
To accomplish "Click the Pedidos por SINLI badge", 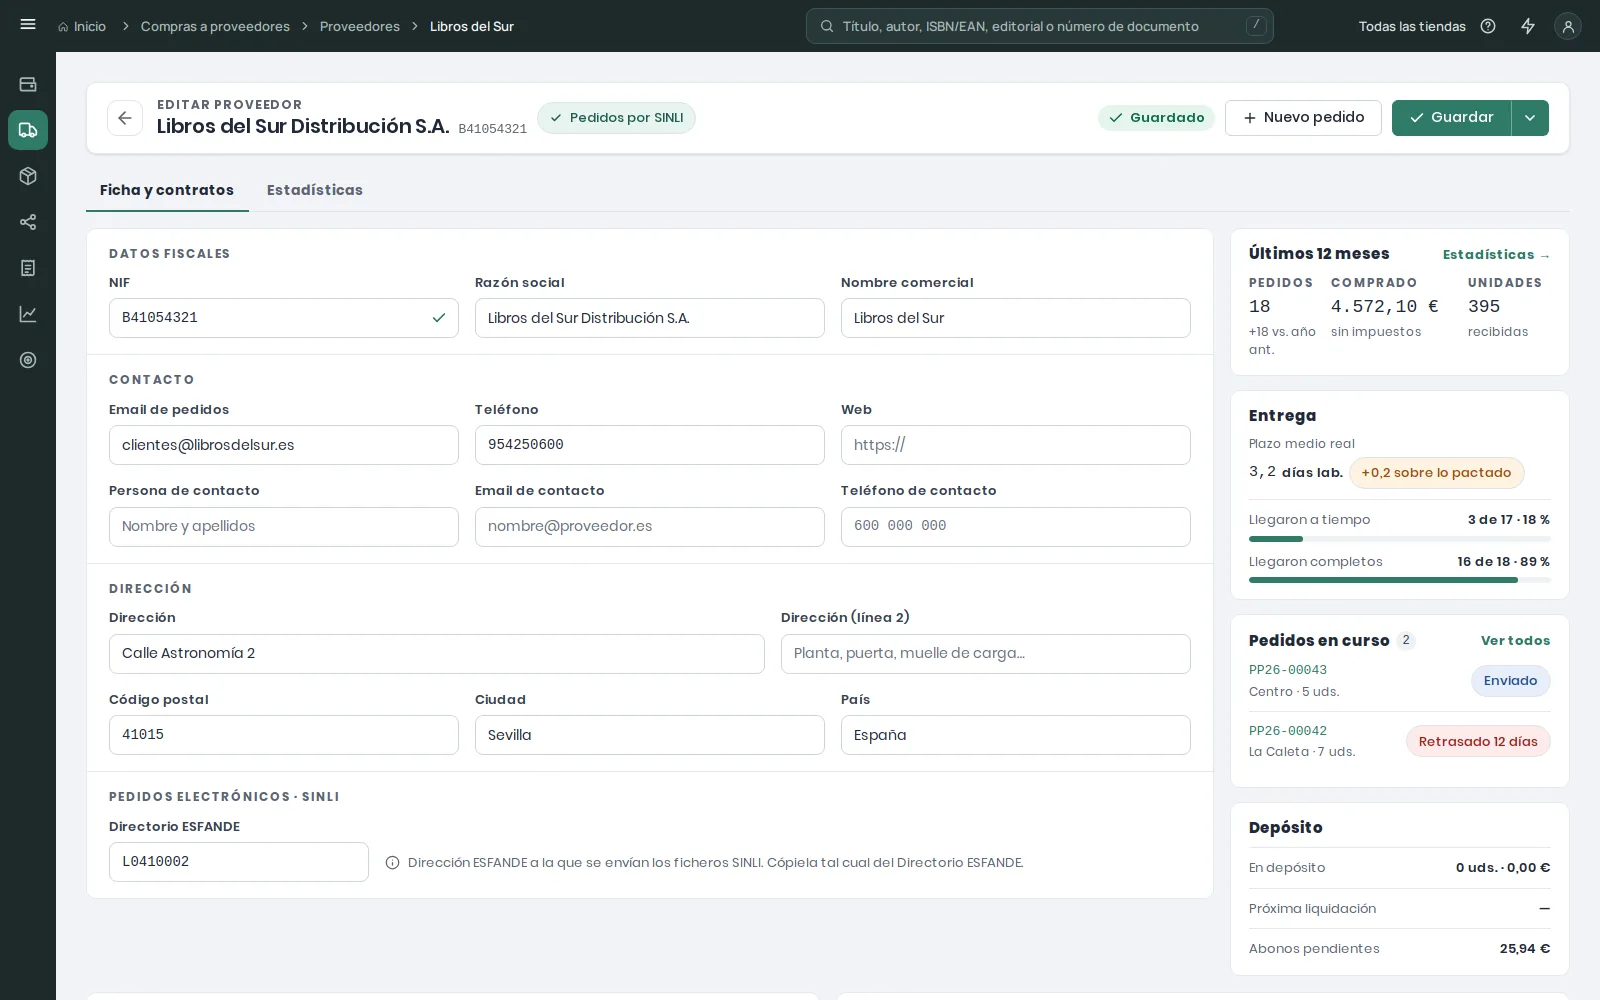I will (617, 118).
